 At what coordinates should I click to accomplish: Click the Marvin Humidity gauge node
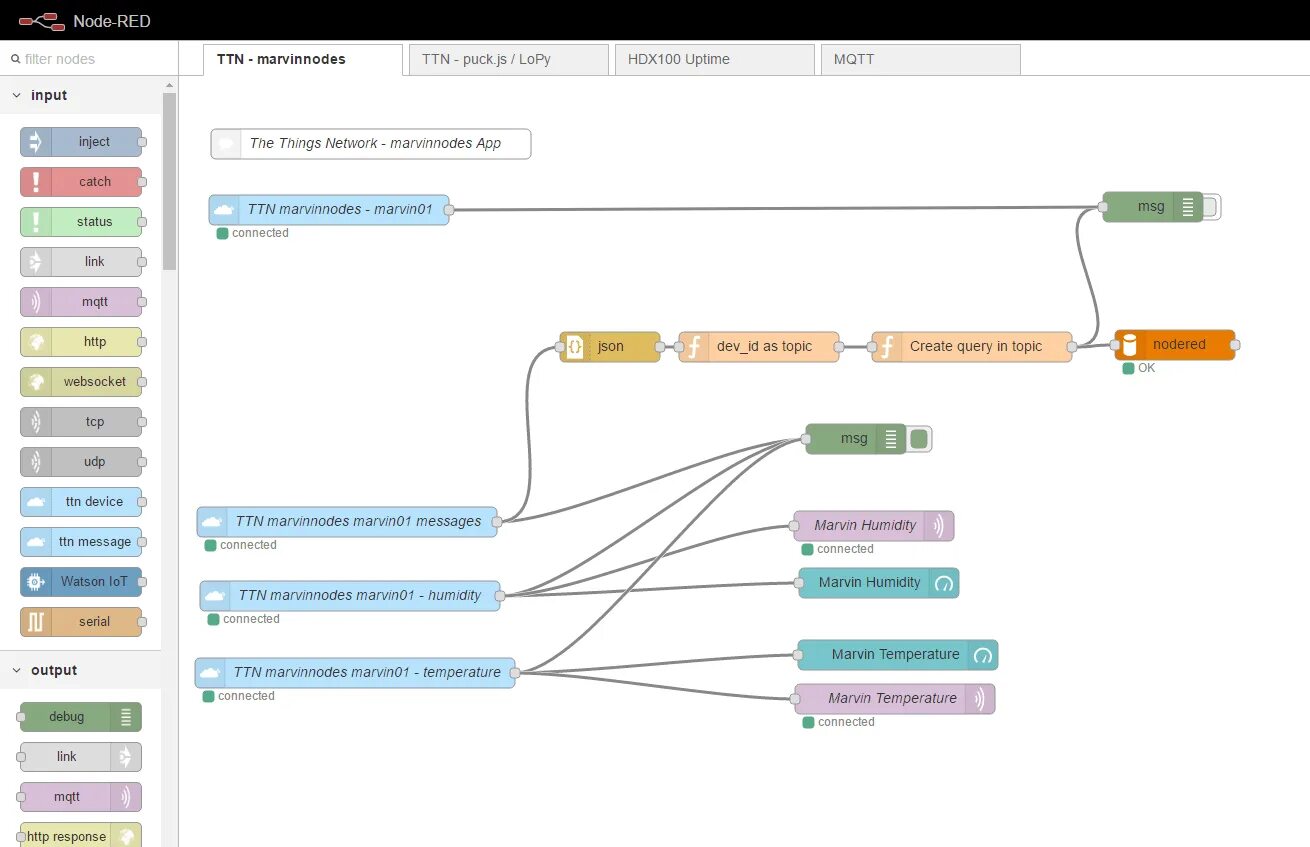879,583
